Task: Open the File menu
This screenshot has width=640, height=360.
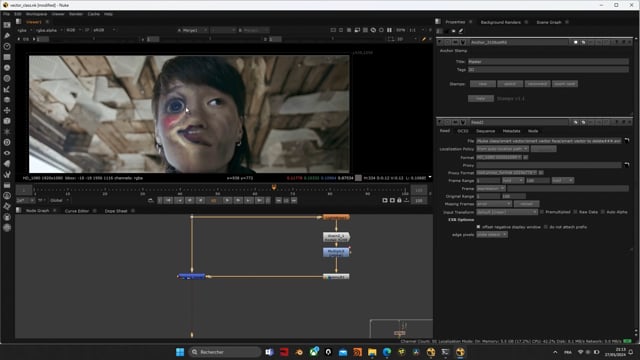Action: pyautogui.click(x=7, y=14)
